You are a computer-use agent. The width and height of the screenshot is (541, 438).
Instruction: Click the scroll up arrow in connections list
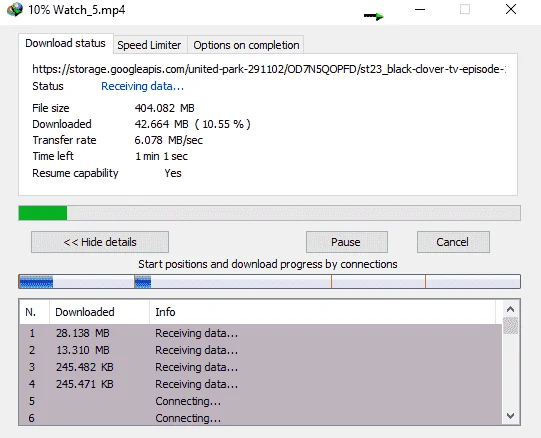511,309
